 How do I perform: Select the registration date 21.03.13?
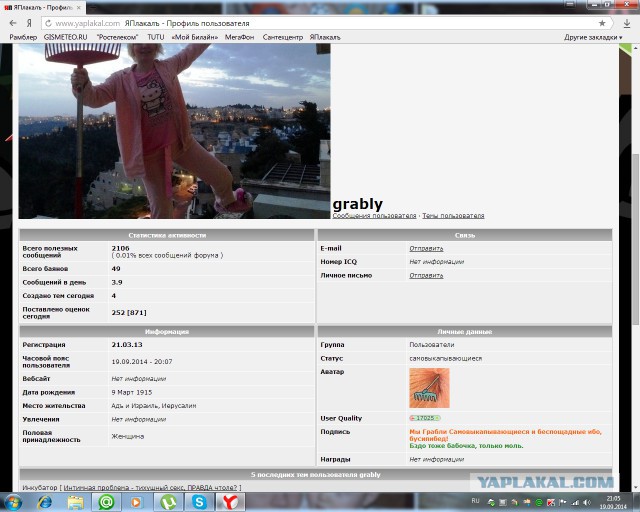(x=127, y=345)
